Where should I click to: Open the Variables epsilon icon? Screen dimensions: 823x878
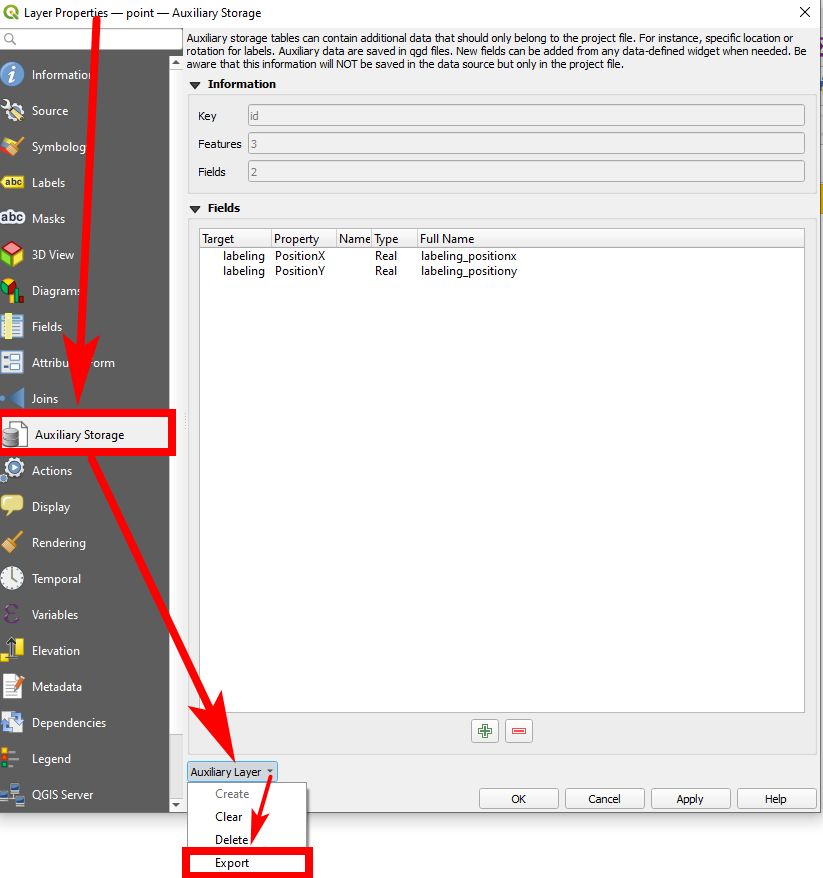(x=12, y=614)
